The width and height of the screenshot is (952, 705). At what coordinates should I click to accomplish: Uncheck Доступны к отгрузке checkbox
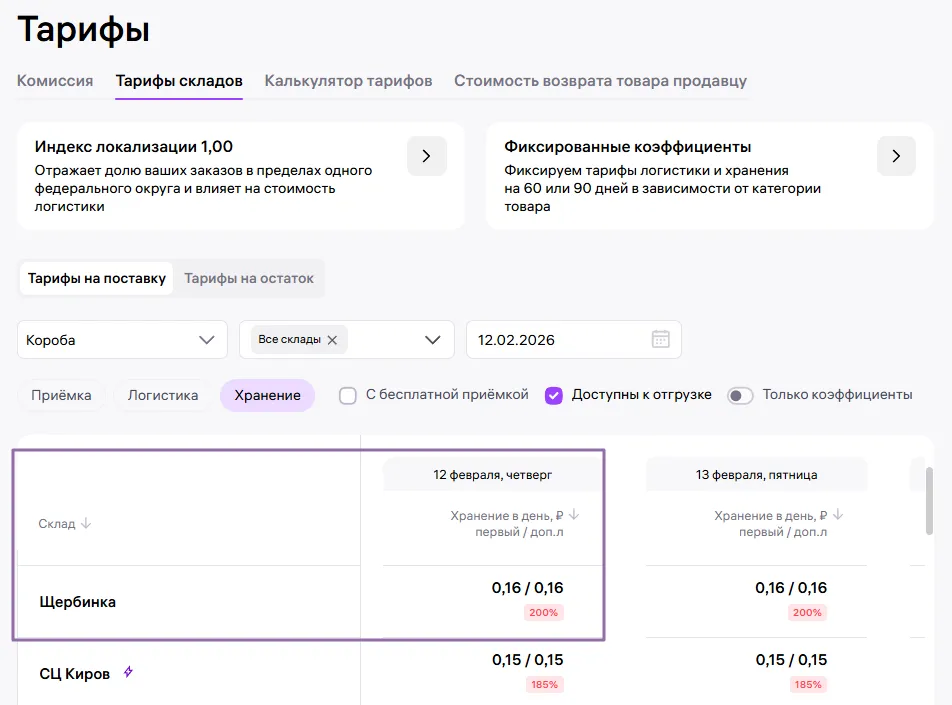(x=554, y=395)
